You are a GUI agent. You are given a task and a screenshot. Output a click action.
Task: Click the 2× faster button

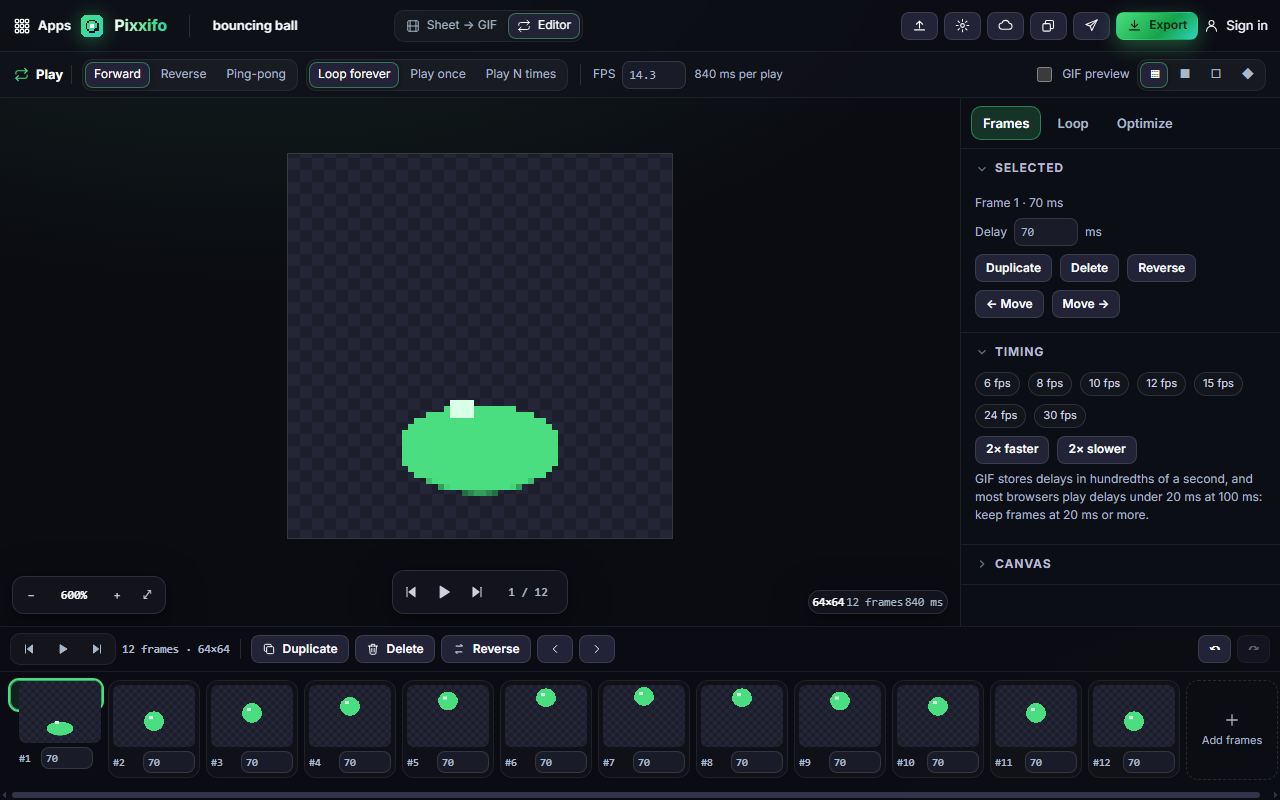1012,449
